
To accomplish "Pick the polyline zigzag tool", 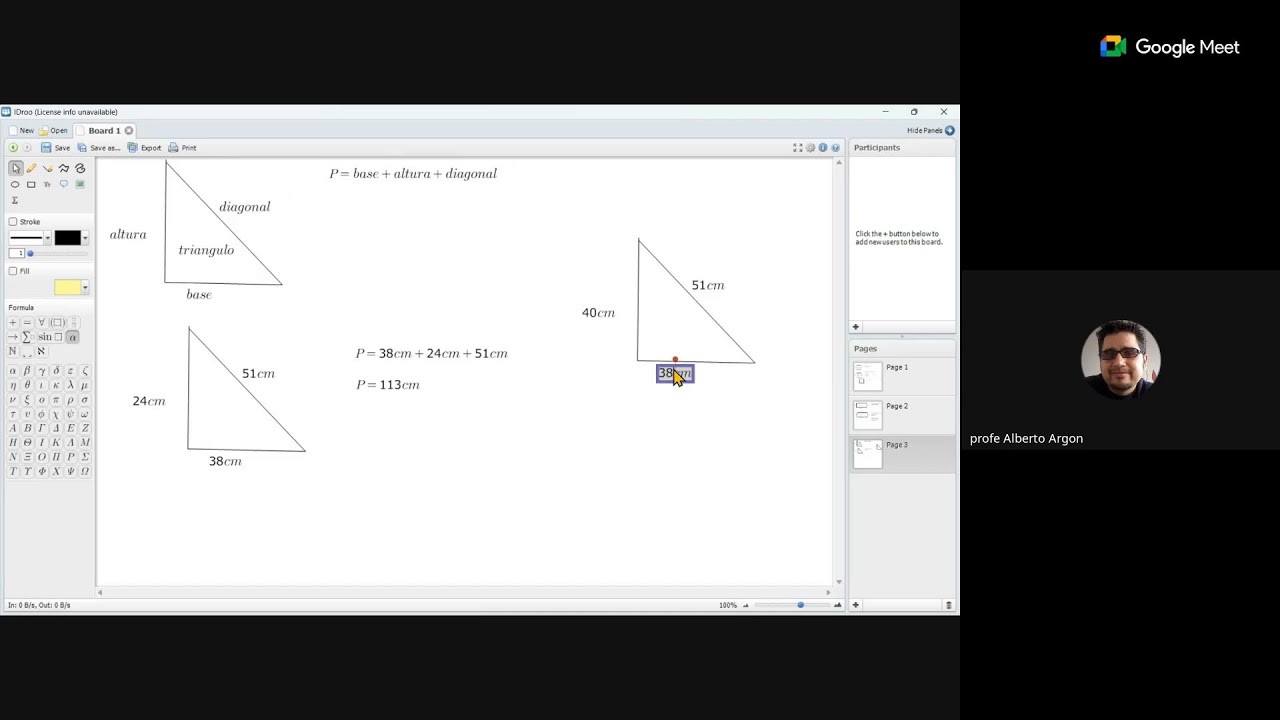I will [x=64, y=168].
